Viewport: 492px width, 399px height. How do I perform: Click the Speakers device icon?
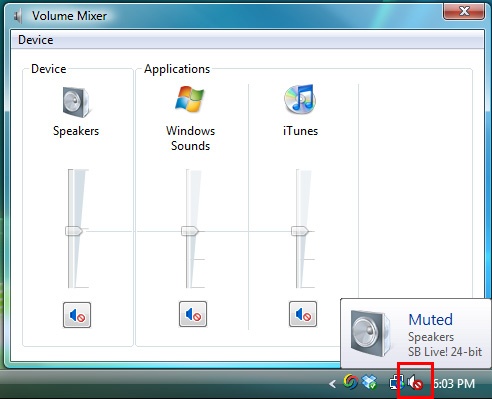pyautogui.click(x=76, y=102)
